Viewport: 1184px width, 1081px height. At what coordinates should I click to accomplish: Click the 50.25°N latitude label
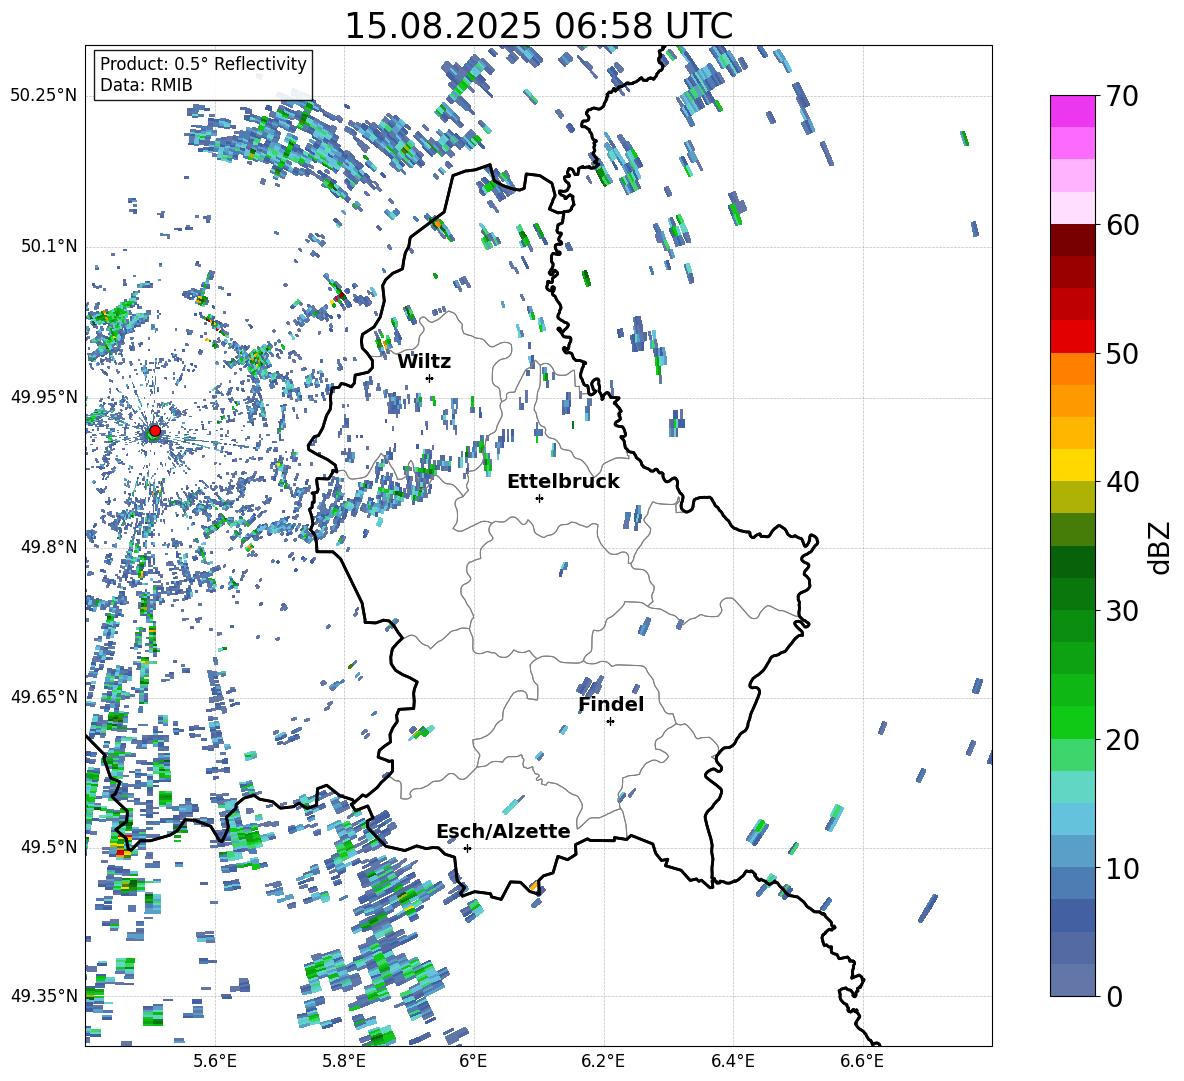[44, 96]
